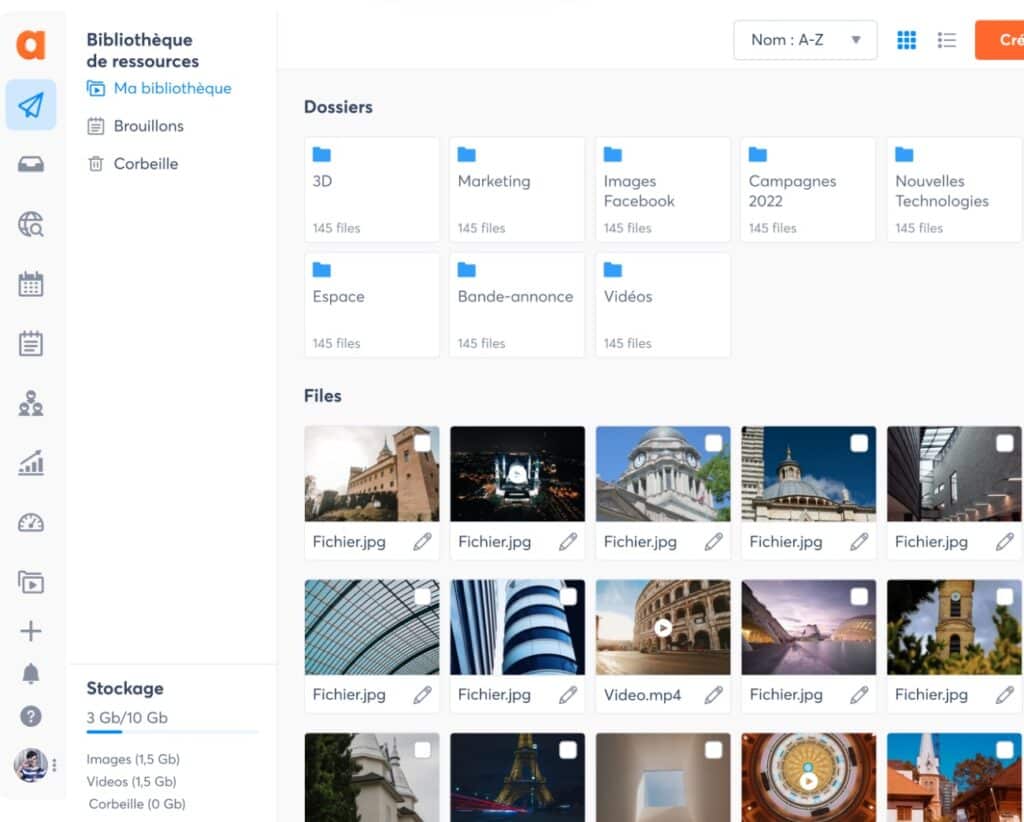Click Corbeille (0 Gb) storage entry

click(137, 804)
